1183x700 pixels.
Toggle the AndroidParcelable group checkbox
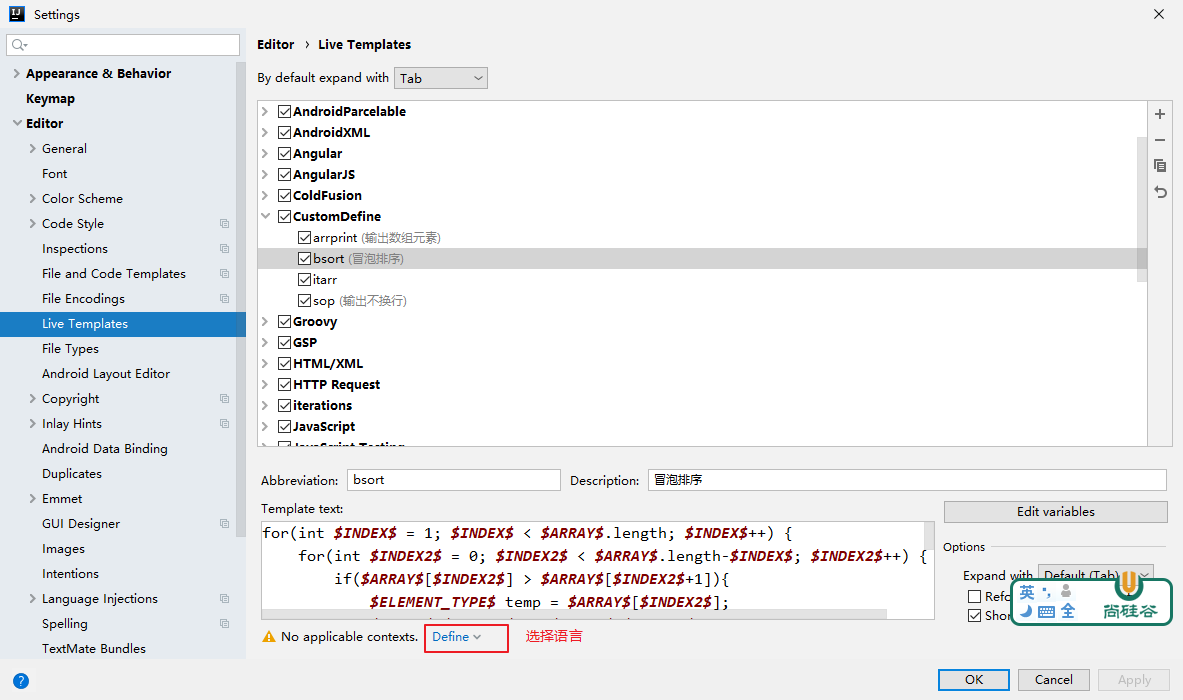285,112
